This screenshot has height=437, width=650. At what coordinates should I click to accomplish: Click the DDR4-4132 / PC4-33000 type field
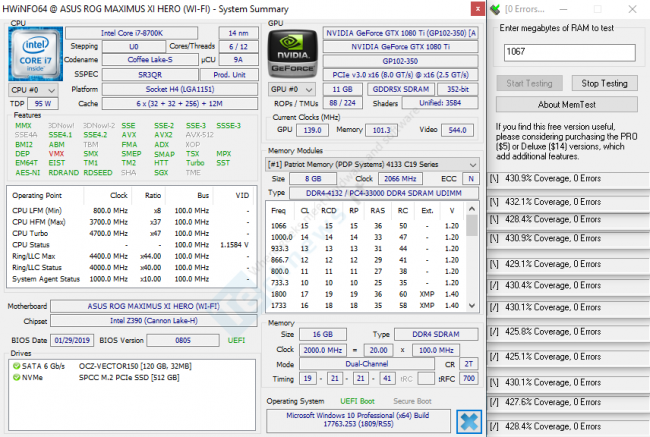pyautogui.click(x=384, y=193)
